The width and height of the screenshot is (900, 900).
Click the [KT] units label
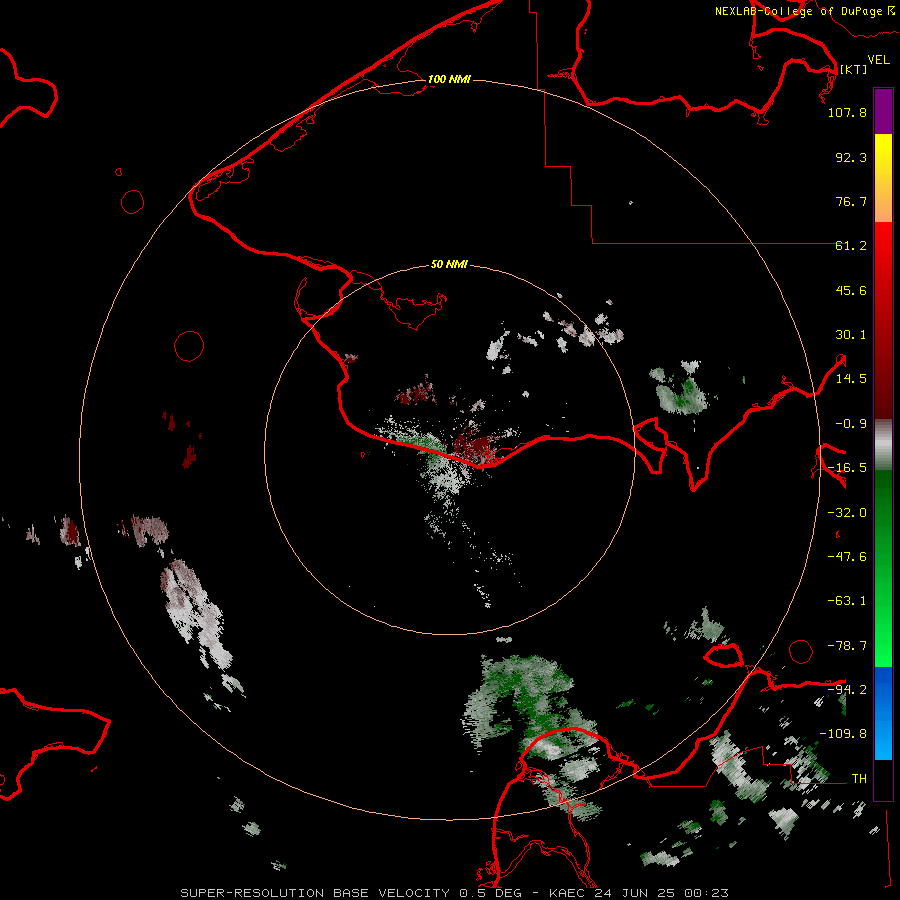(x=854, y=69)
